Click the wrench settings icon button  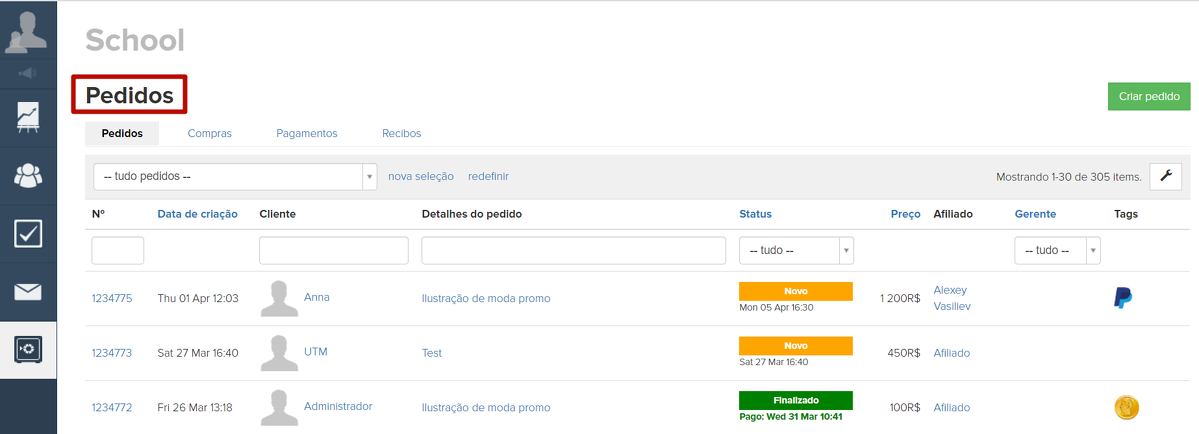pos(1165,176)
